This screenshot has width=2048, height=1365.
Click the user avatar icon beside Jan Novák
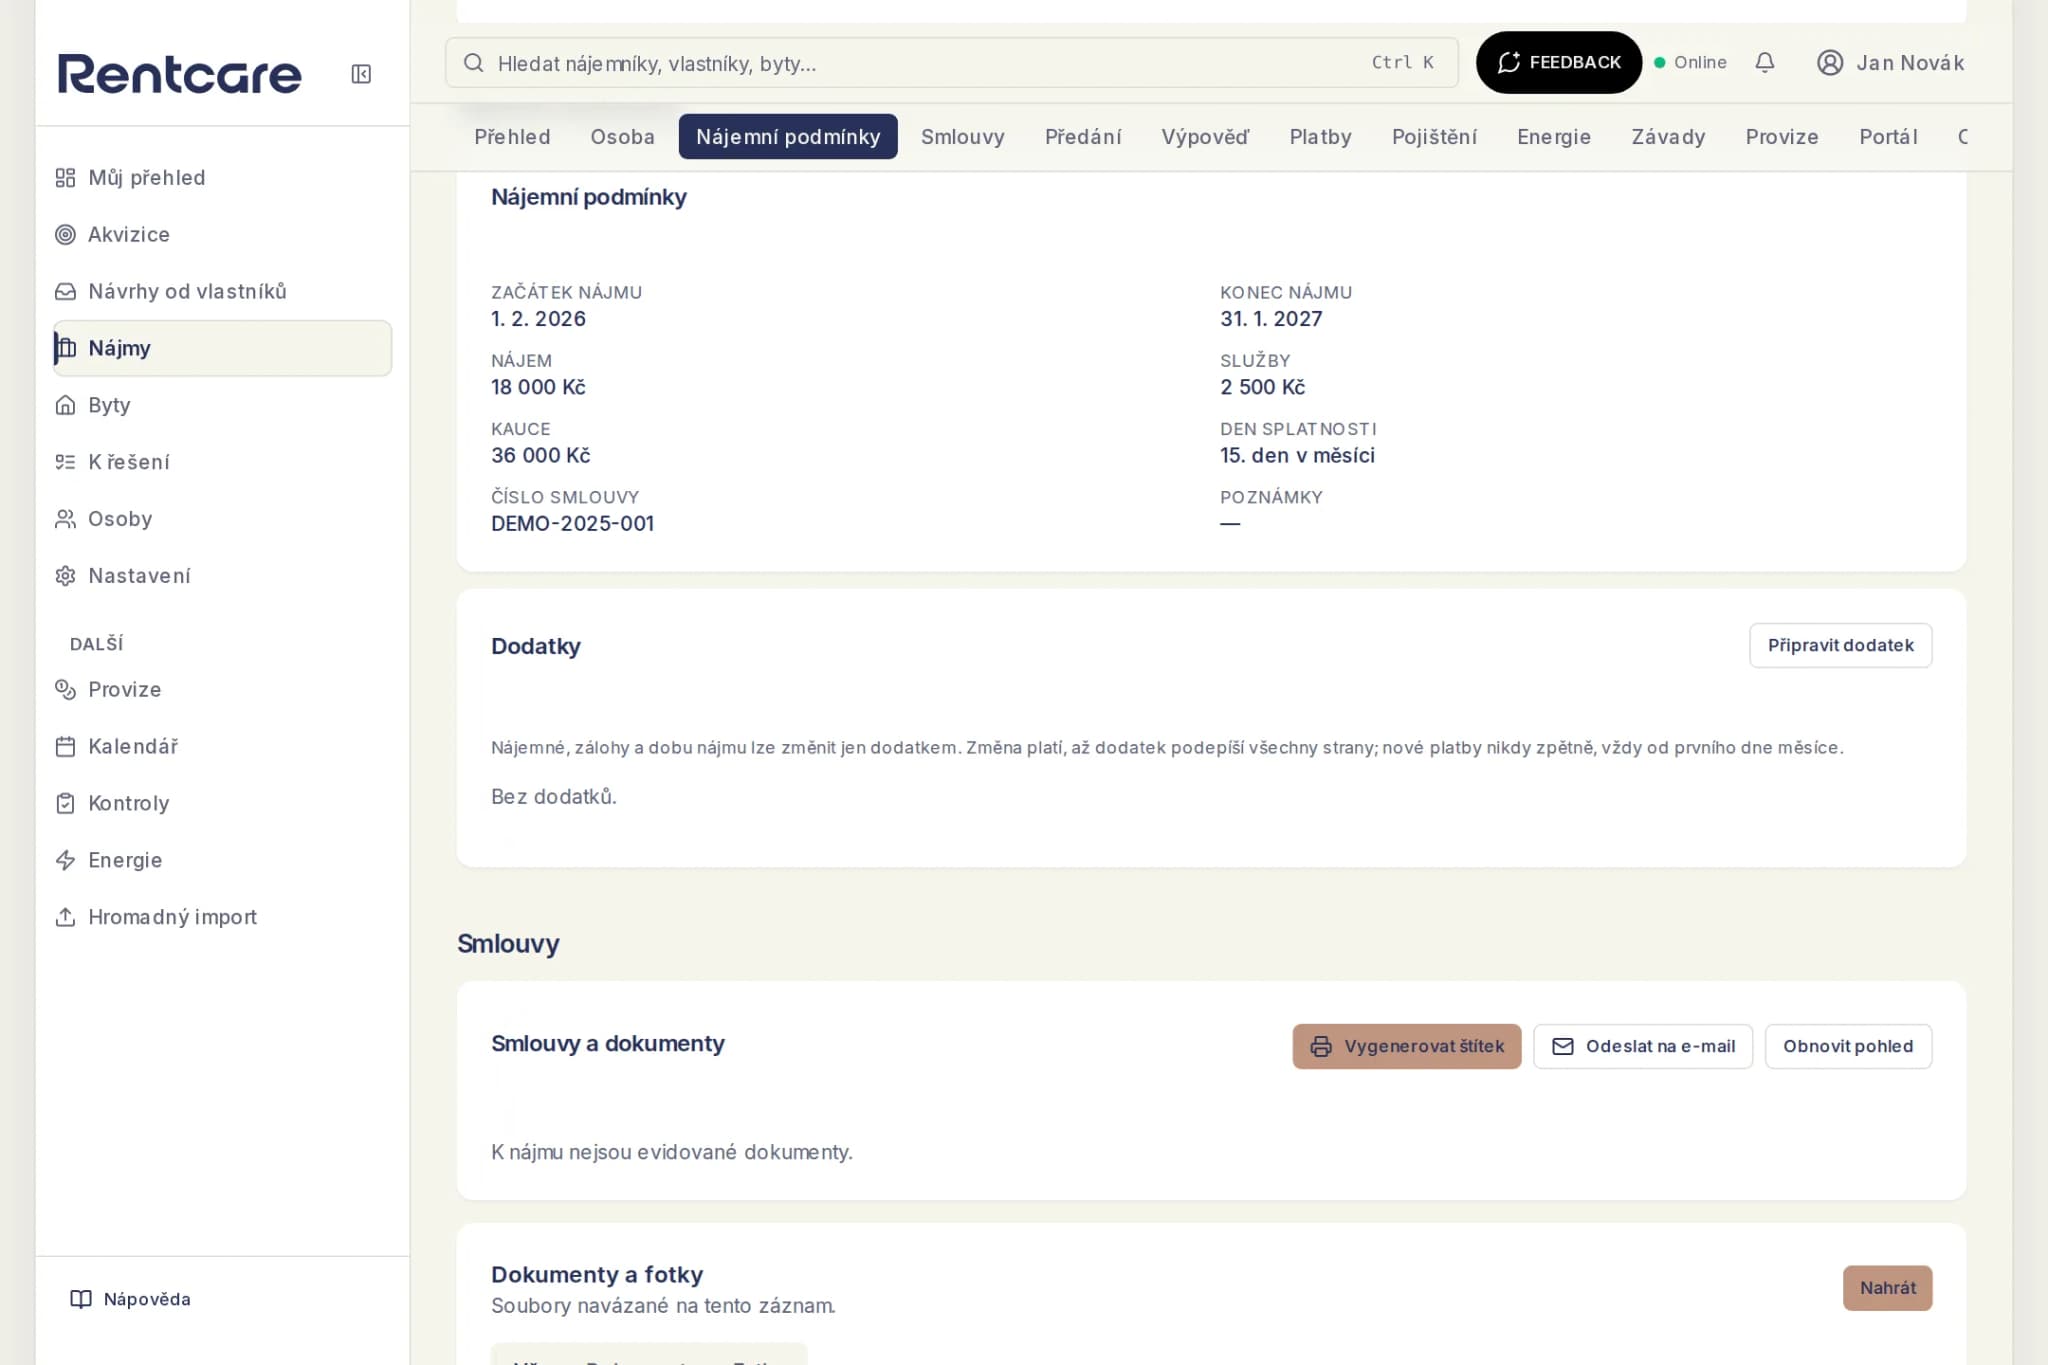coord(1830,63)
